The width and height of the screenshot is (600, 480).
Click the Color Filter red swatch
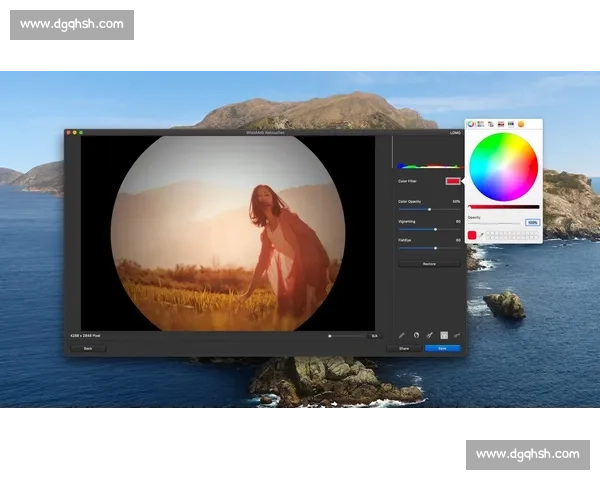click(x=453, y=181)
